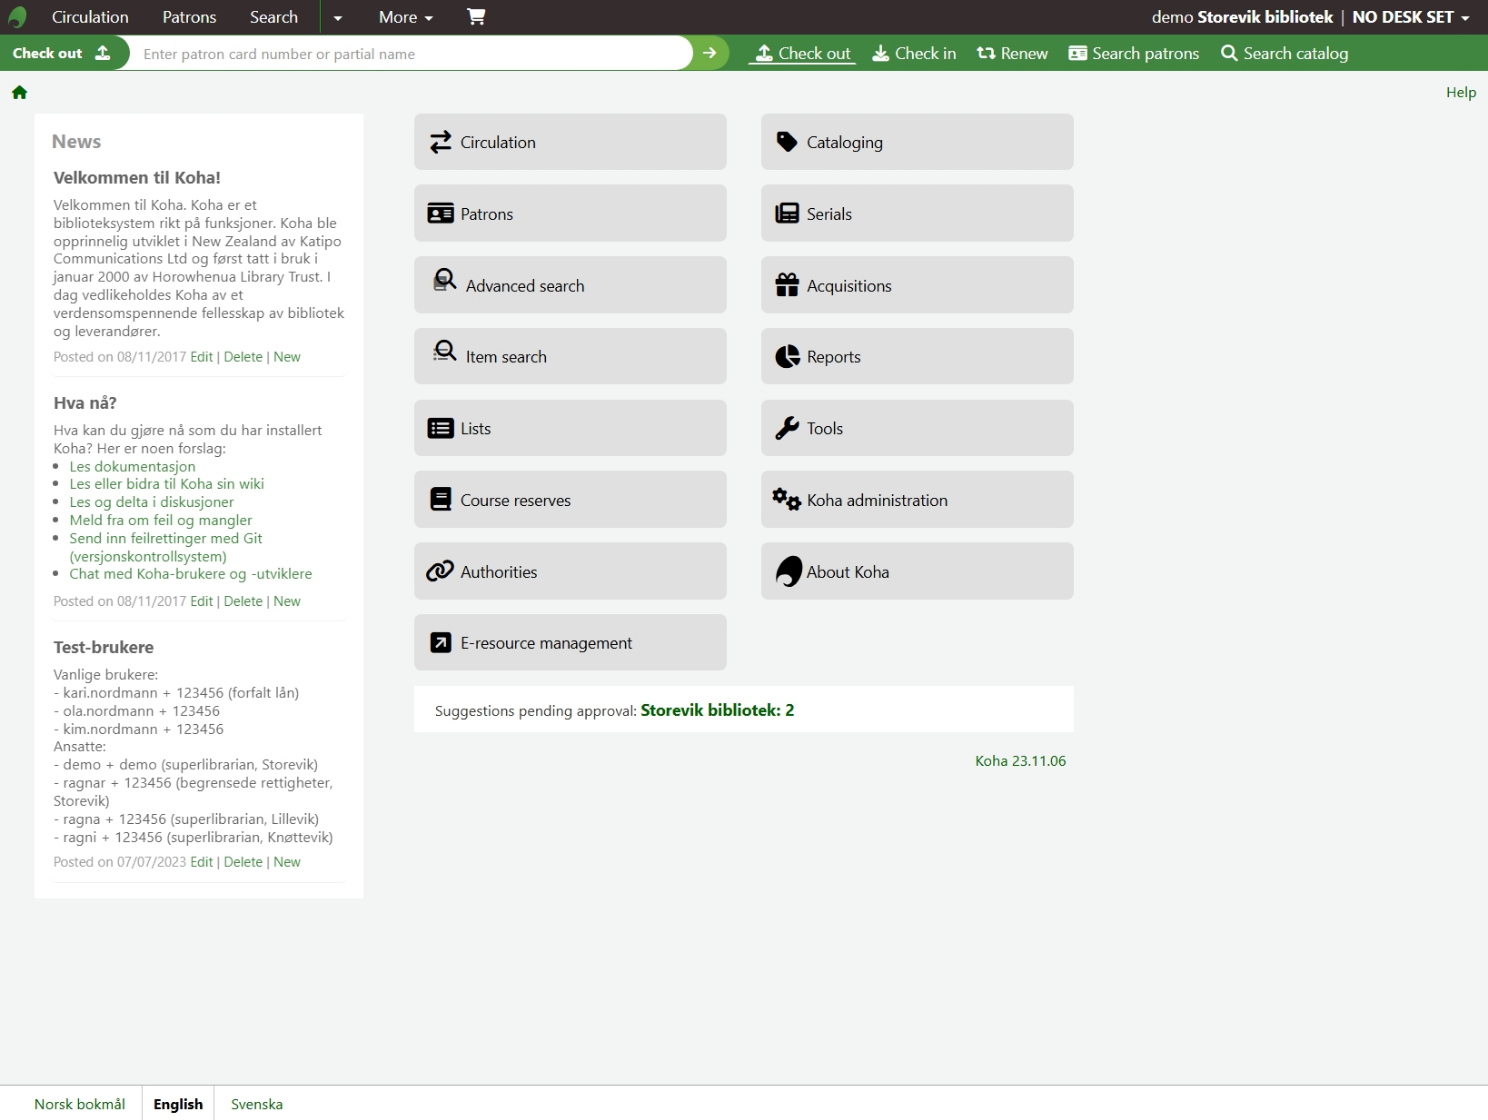Select Search catalog tab

[1284, 53]
